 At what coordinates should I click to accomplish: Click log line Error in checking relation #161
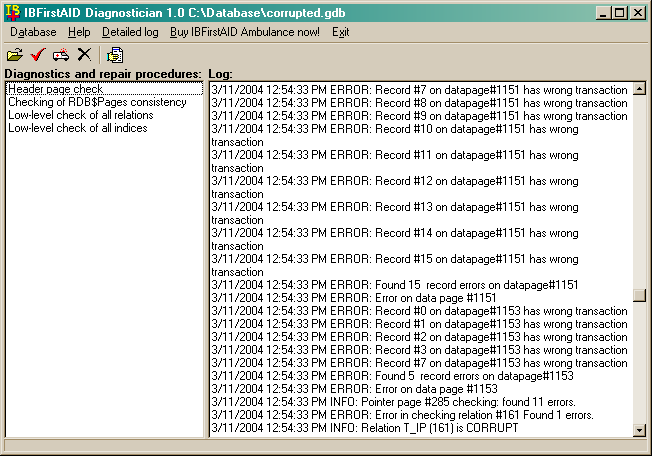403,414
